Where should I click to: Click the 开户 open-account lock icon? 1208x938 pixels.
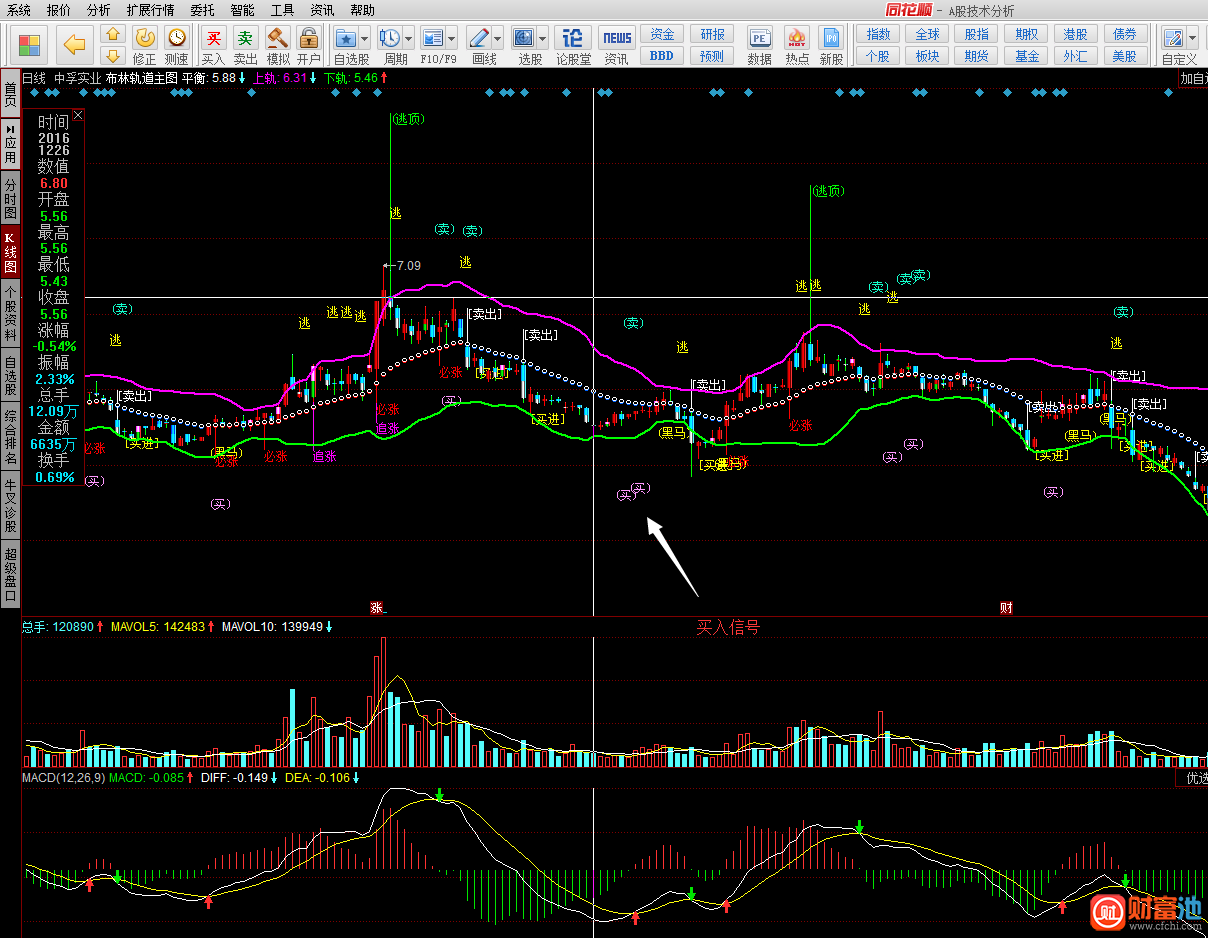309,38
